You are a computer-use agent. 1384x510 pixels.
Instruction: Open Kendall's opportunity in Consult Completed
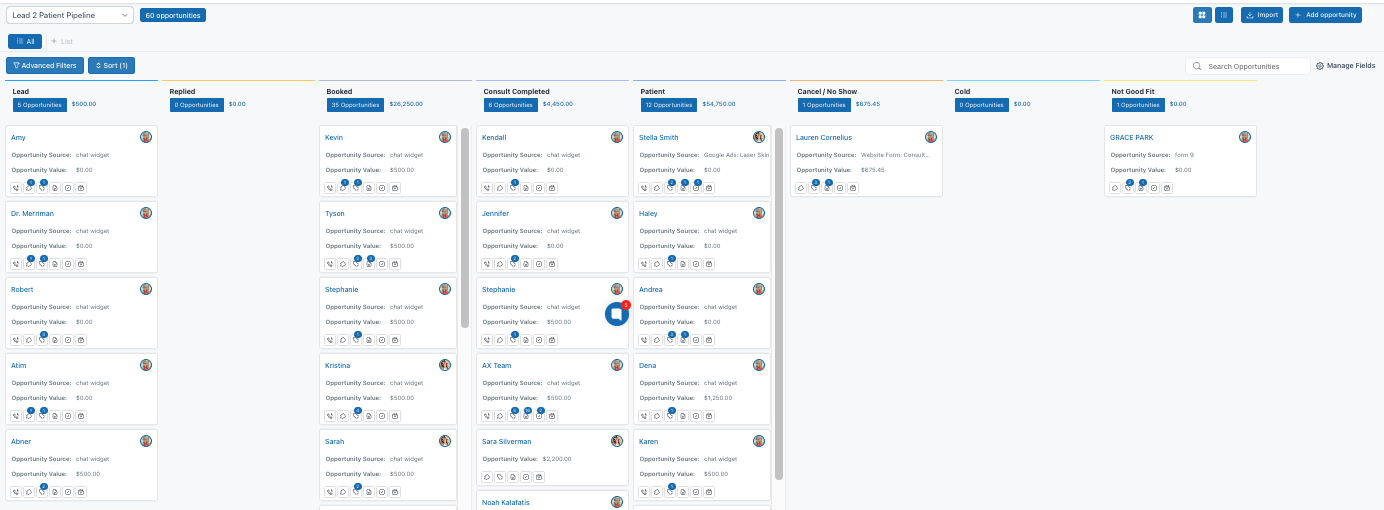(494, 137)
